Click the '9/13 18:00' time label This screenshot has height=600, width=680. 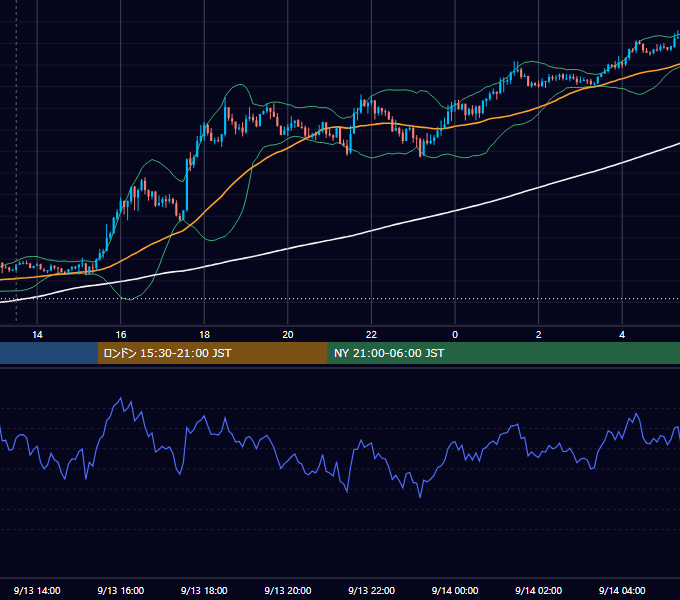tap(204, 590)
